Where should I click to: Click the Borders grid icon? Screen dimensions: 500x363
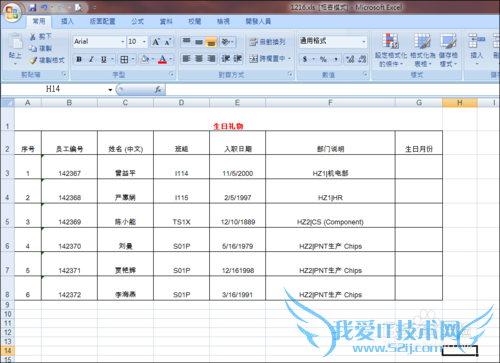pos(124,59)
